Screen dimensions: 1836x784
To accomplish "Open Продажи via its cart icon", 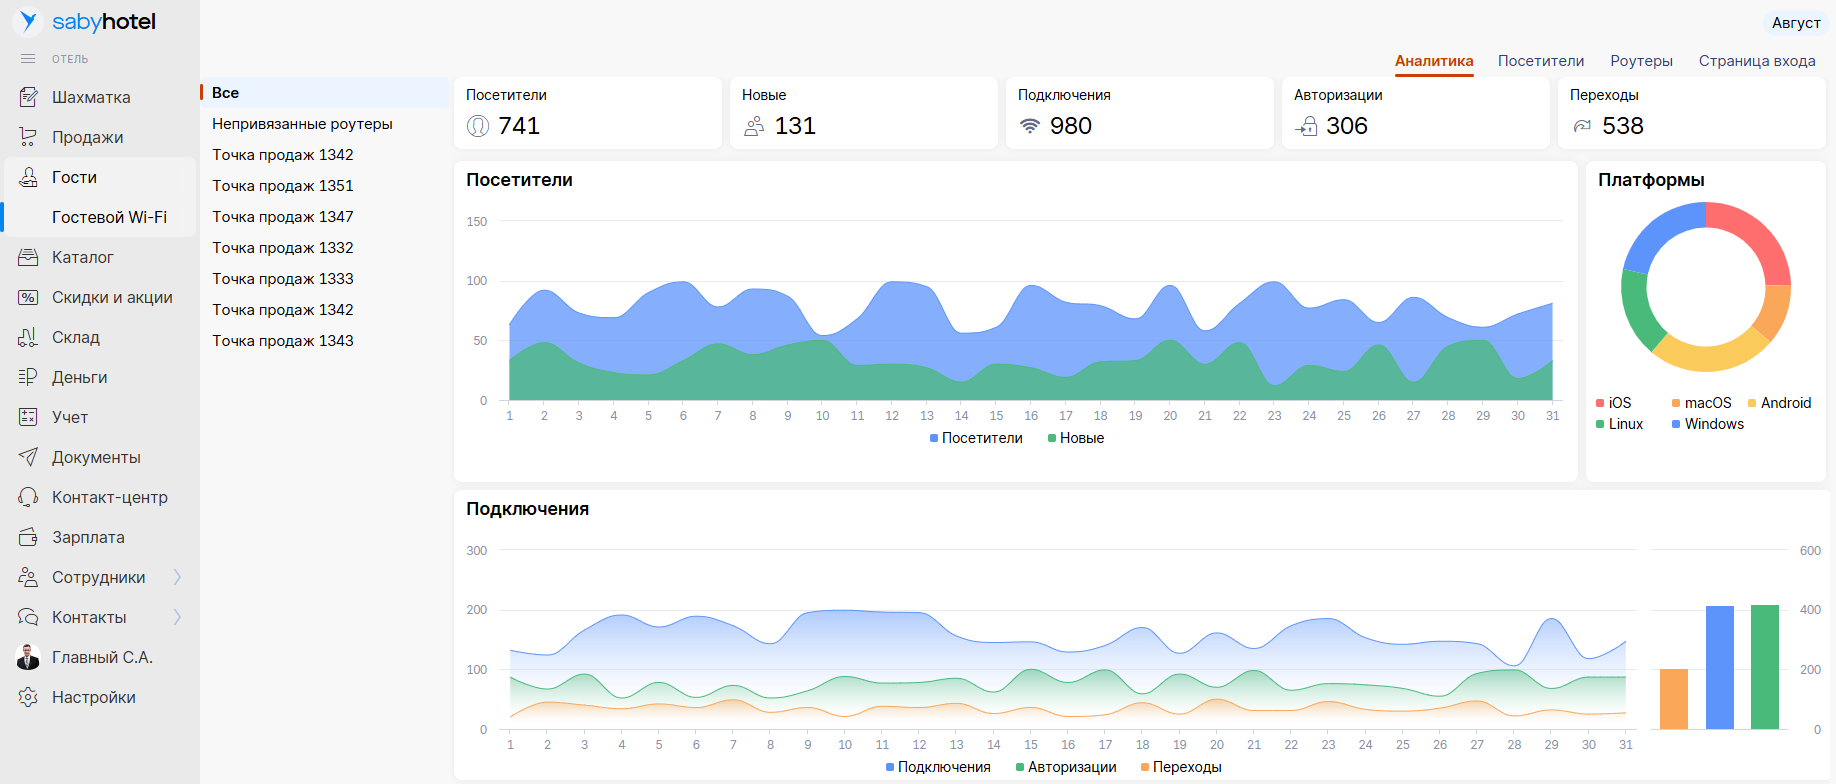I will tap(28, 137).
